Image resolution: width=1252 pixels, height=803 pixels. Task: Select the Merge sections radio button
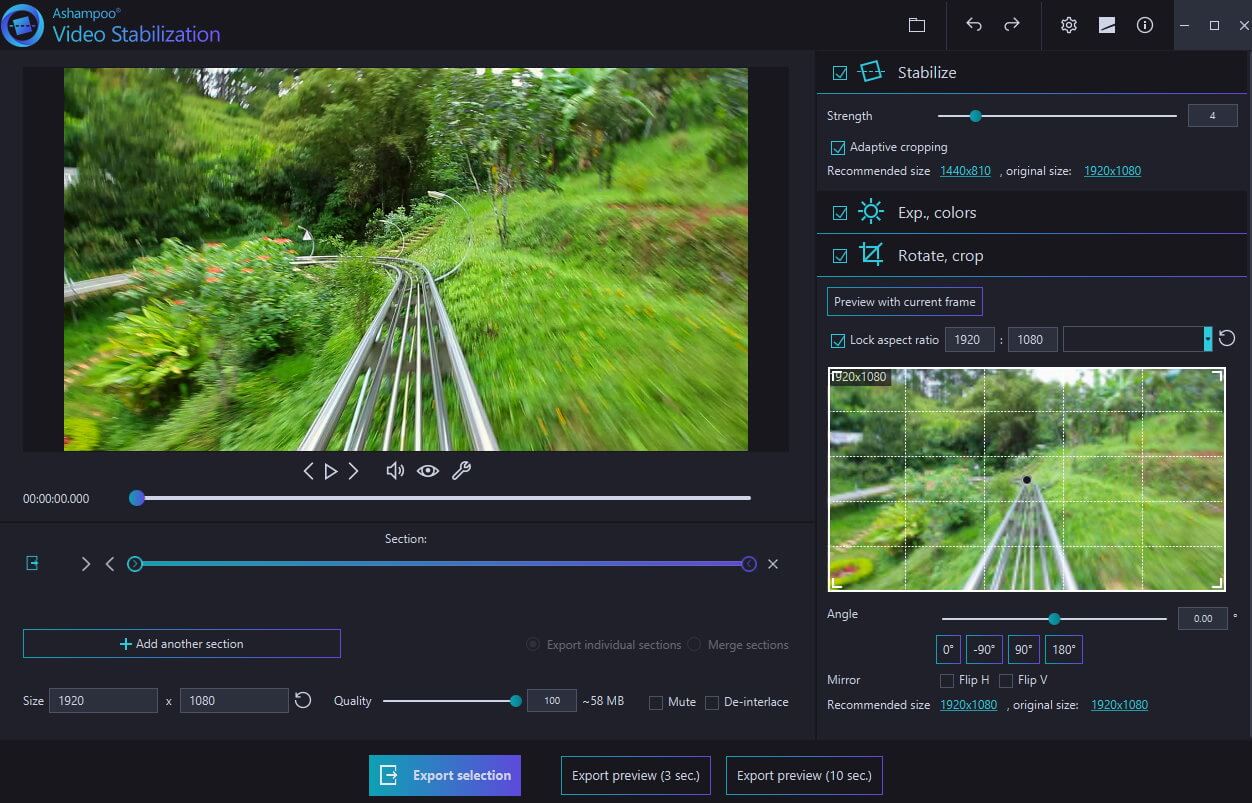pos(694,644)
